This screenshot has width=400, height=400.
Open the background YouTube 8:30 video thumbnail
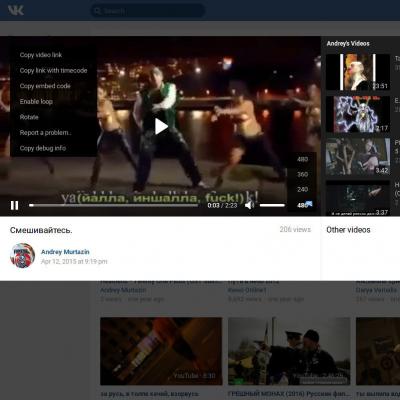pos(161,351)
